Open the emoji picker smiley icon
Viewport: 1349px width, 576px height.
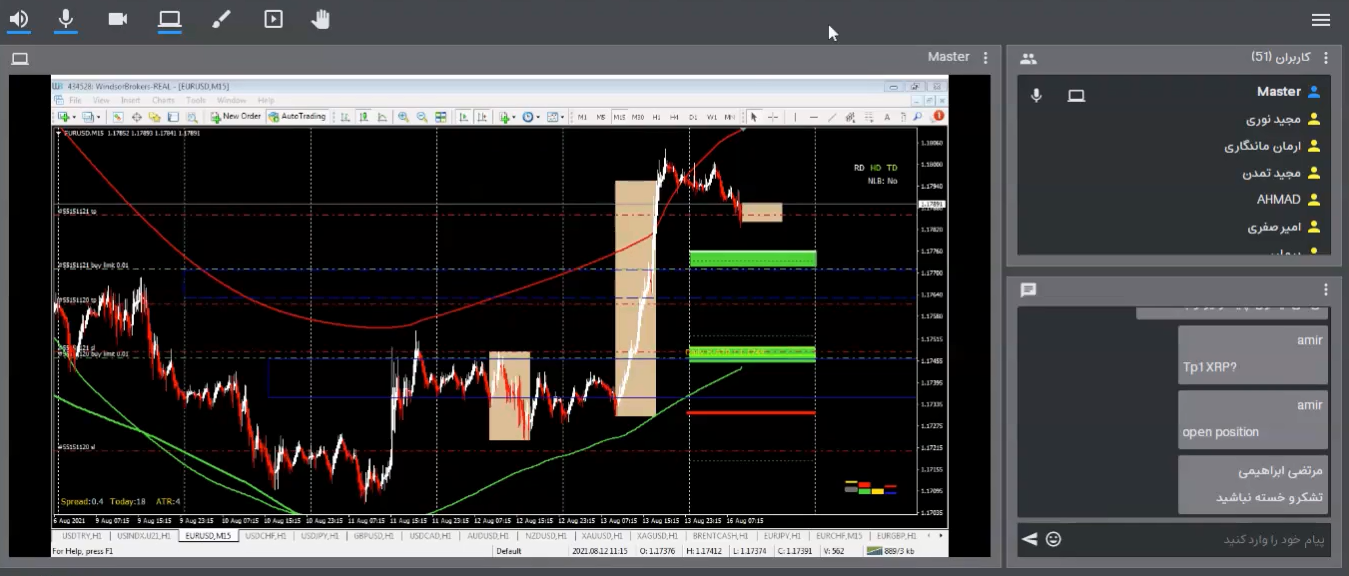point(1053,539)
